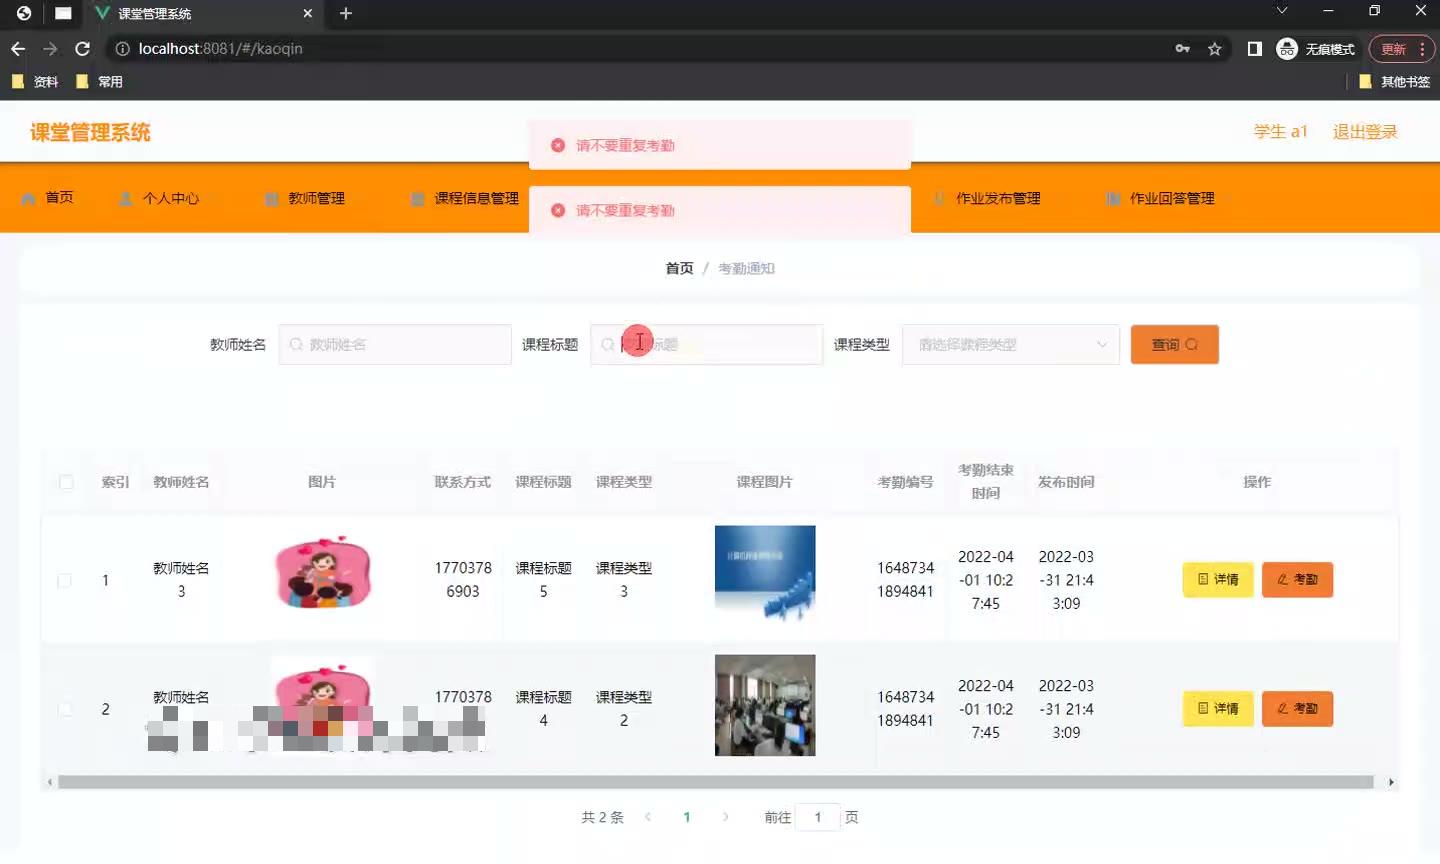Click the chevron at the browser tab strip right
The width and height of the screenshot is (1440, 864).
point(1281,10)
